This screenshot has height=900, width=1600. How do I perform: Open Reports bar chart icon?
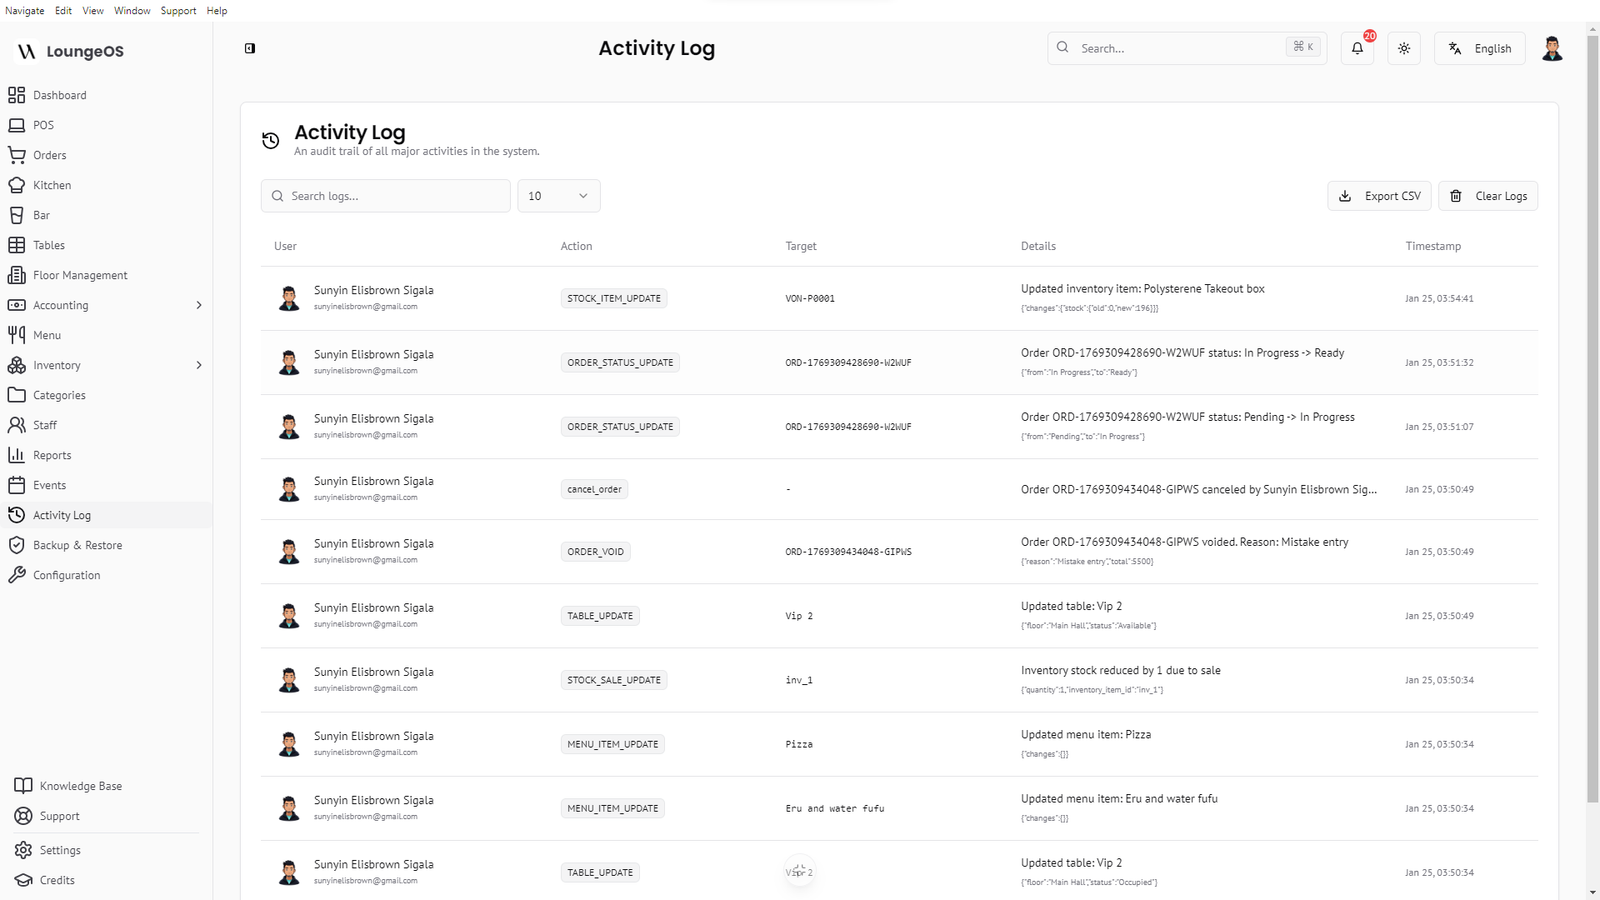pos(16,455)
